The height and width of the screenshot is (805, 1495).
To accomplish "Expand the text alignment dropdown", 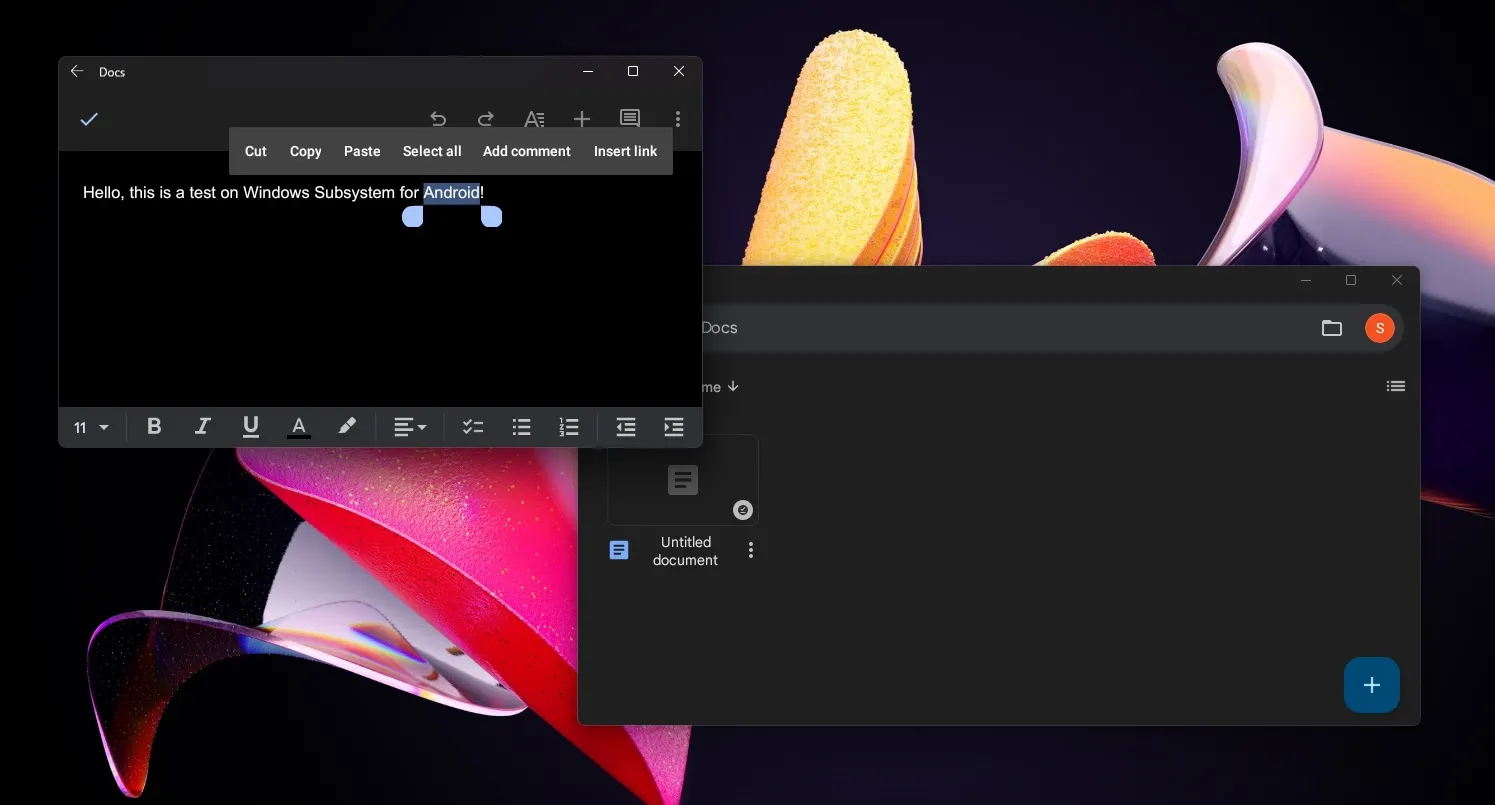I will pyautogui.click(x=409, y=427).
